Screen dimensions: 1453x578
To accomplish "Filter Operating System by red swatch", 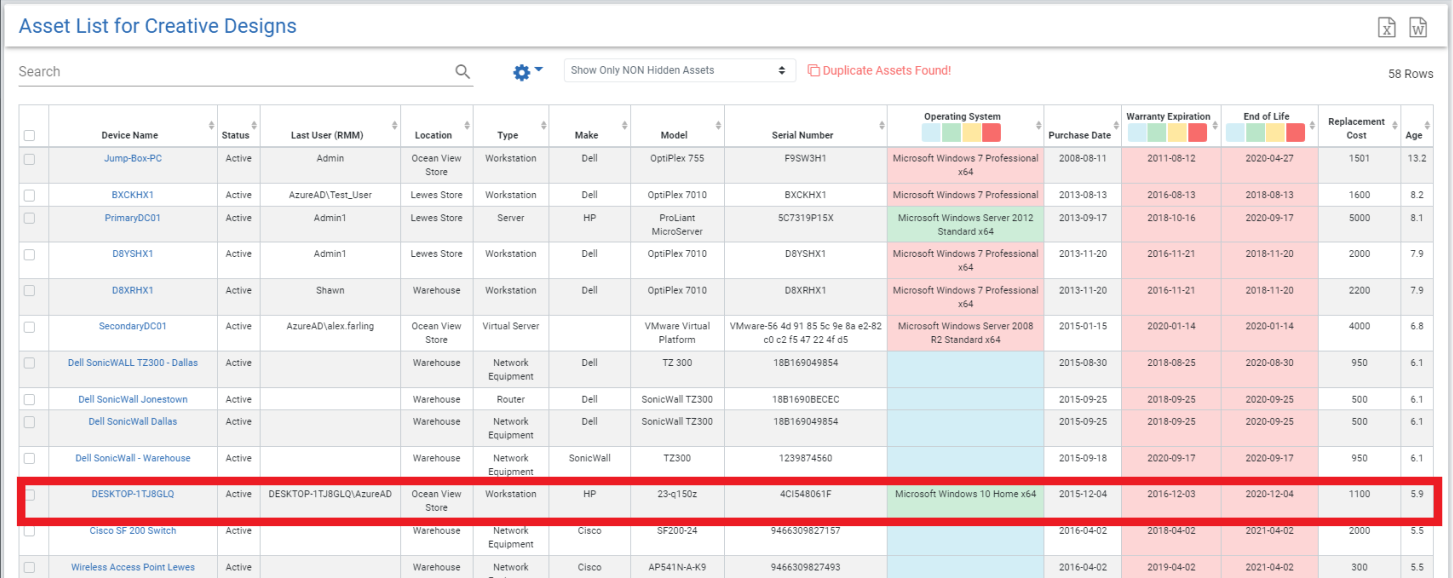I will point(992,132).
